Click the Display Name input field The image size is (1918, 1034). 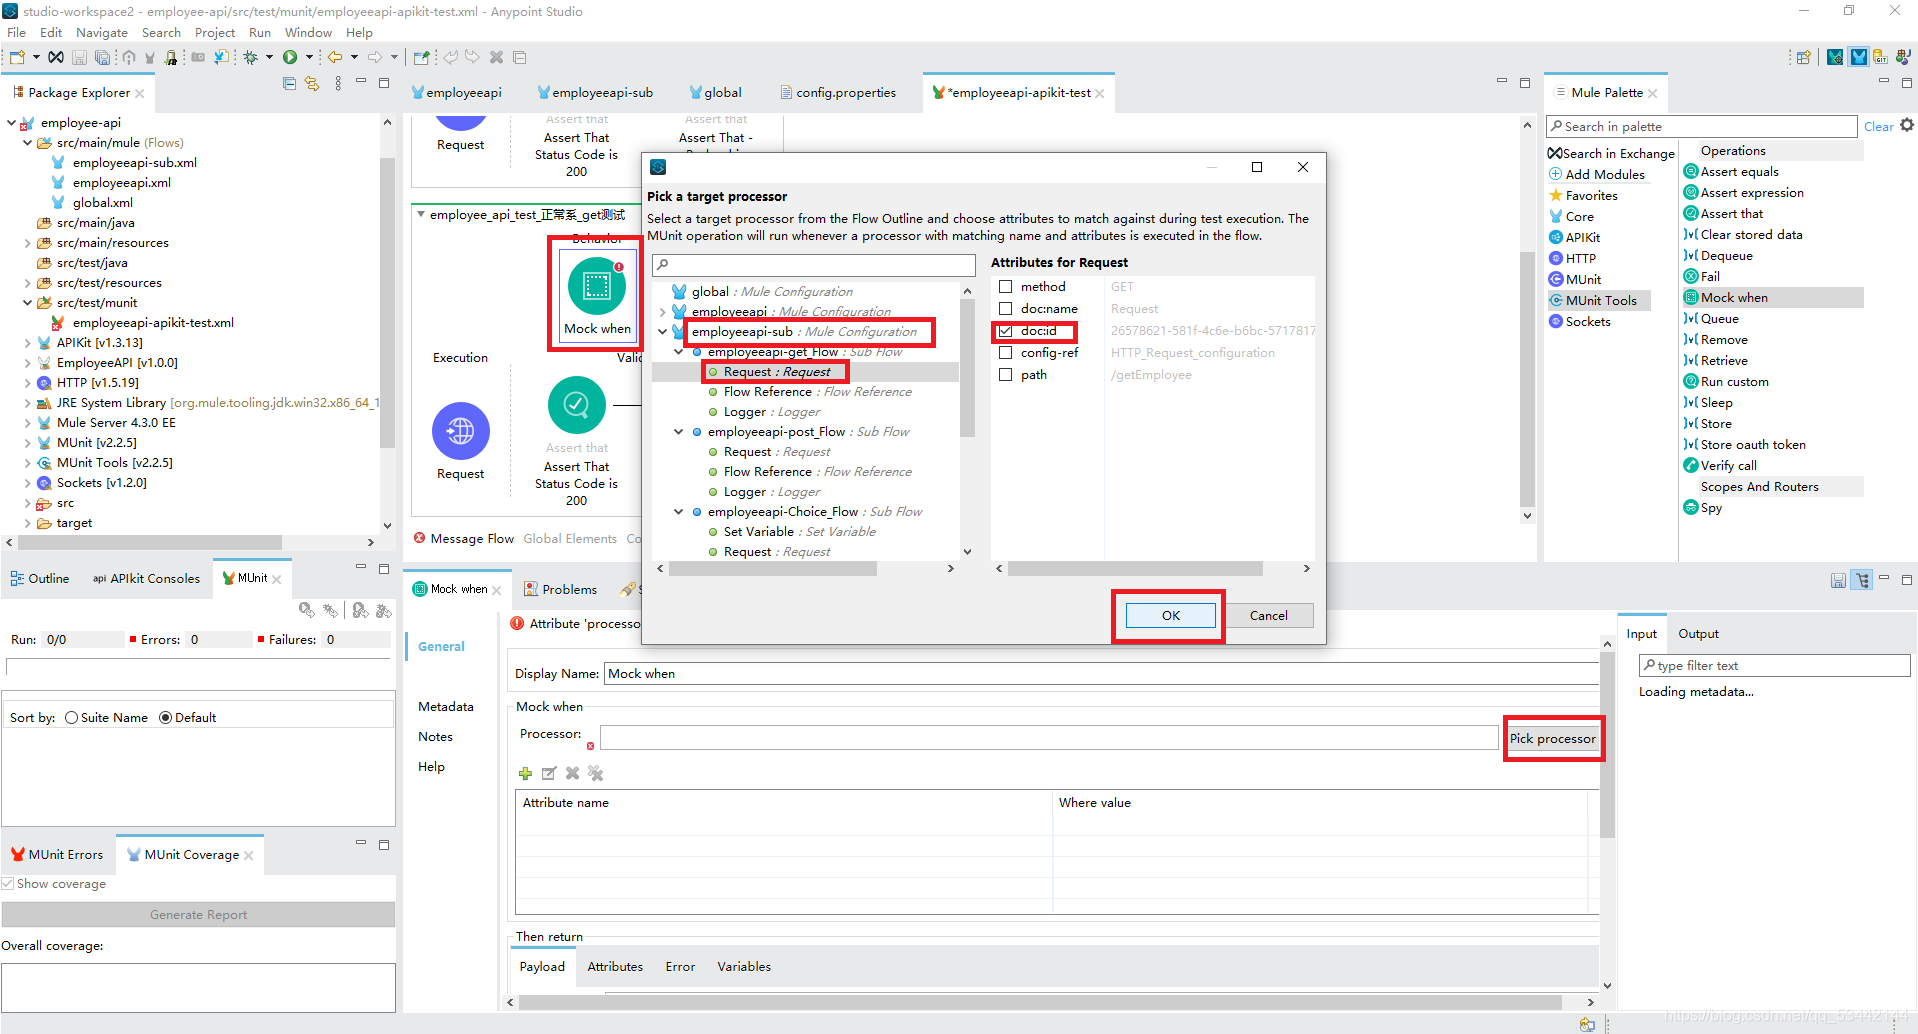tap(1100, 674)
